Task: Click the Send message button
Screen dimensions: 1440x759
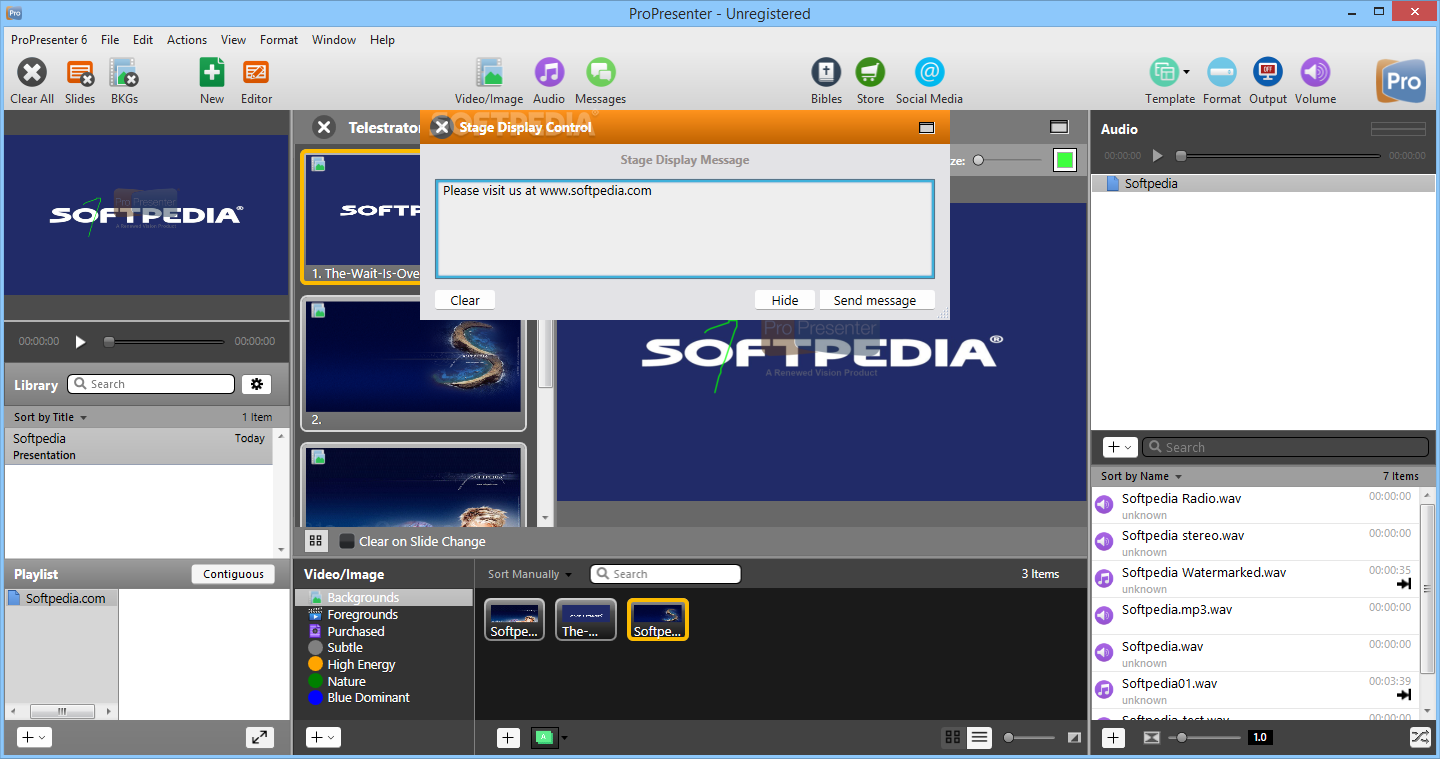Action: tap(875, 300)
